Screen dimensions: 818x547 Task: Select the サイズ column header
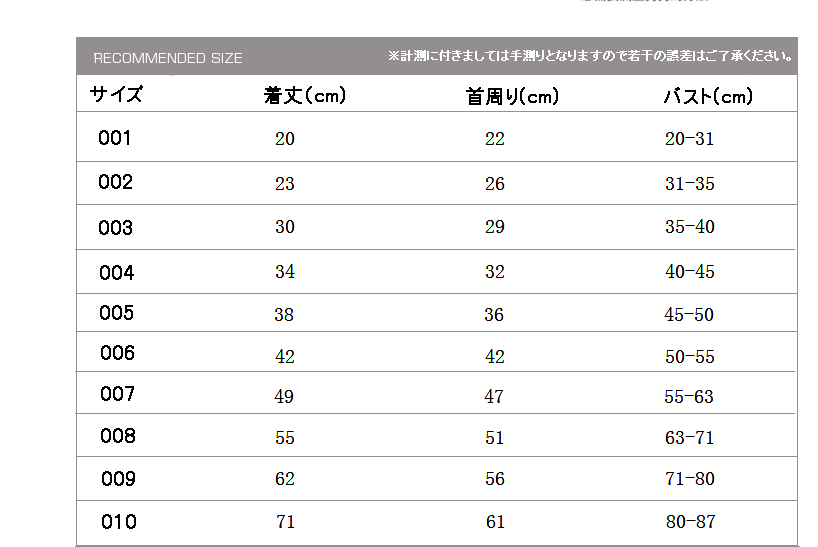pos(116,94)
